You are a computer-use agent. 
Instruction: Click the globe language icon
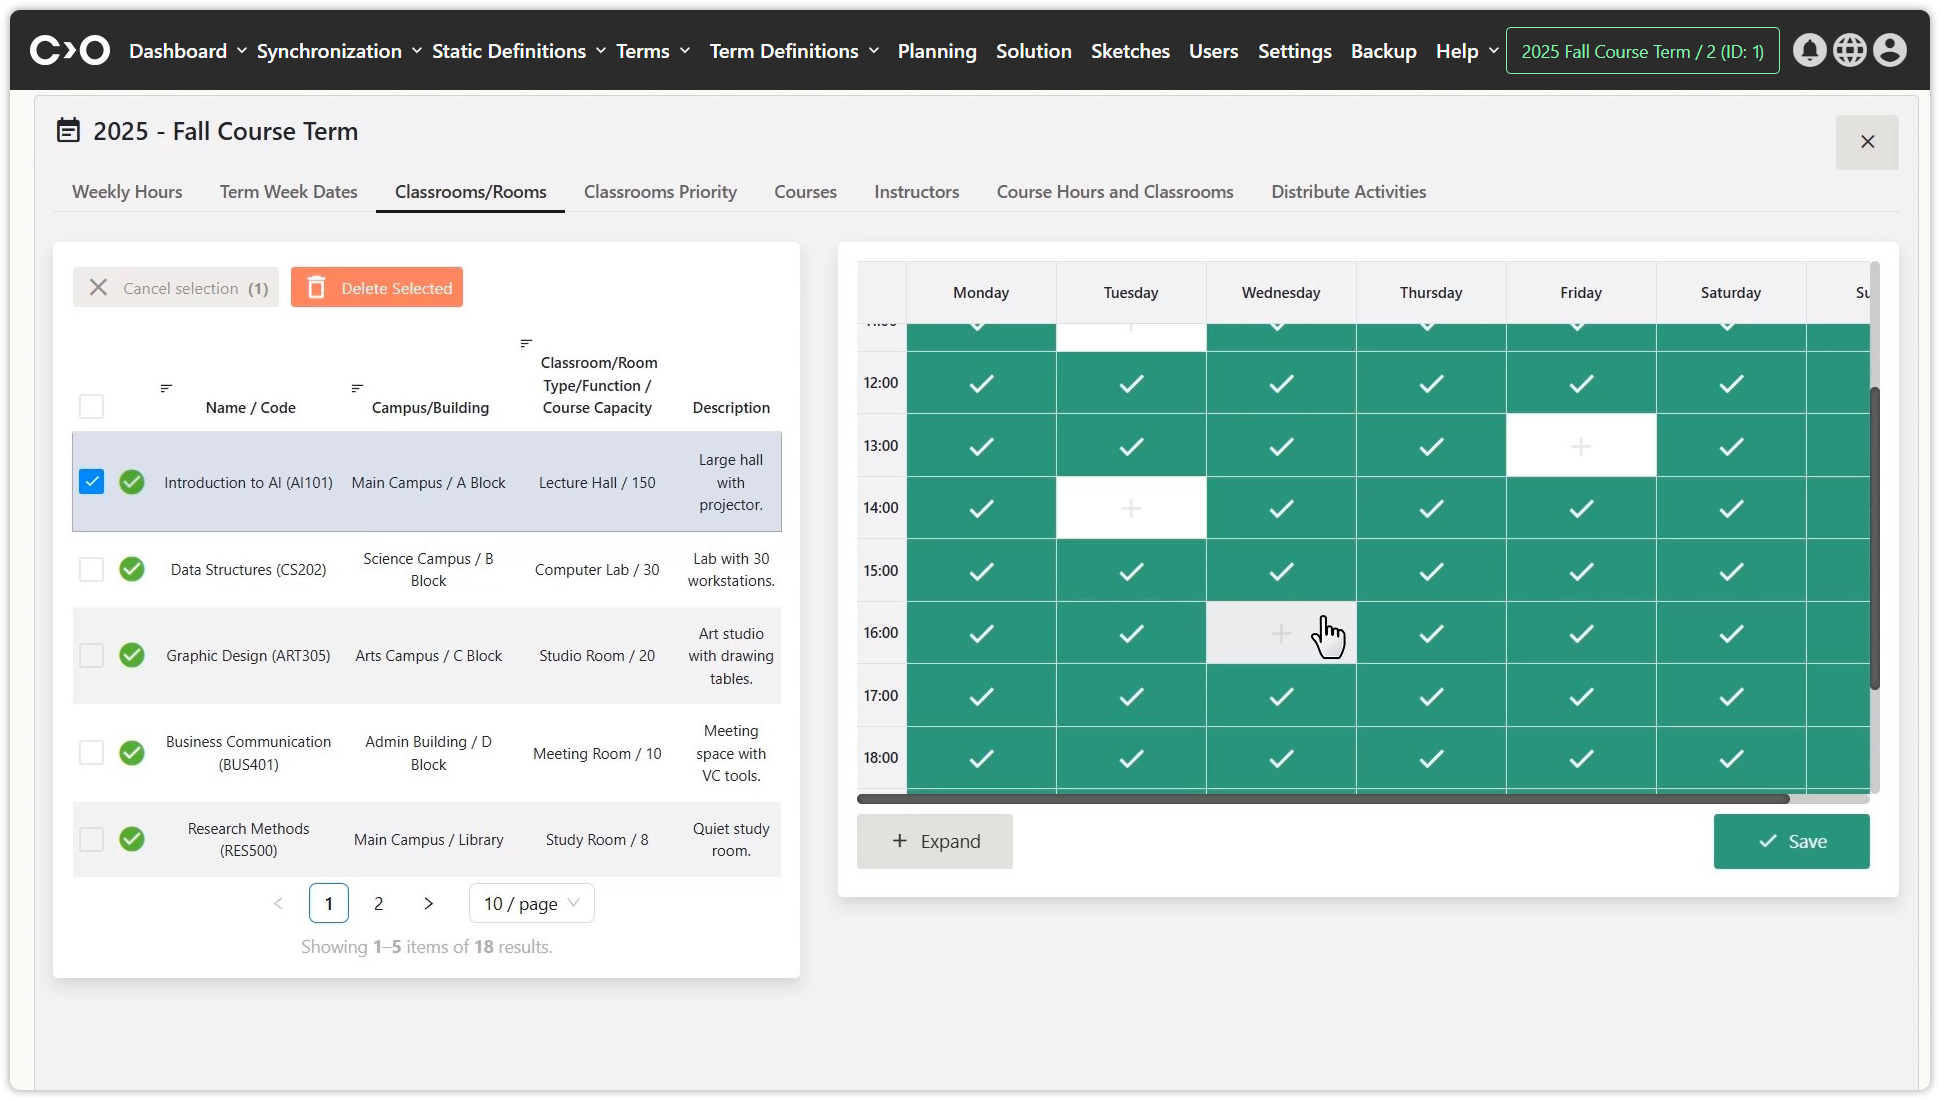click(x=1849, y=50)
